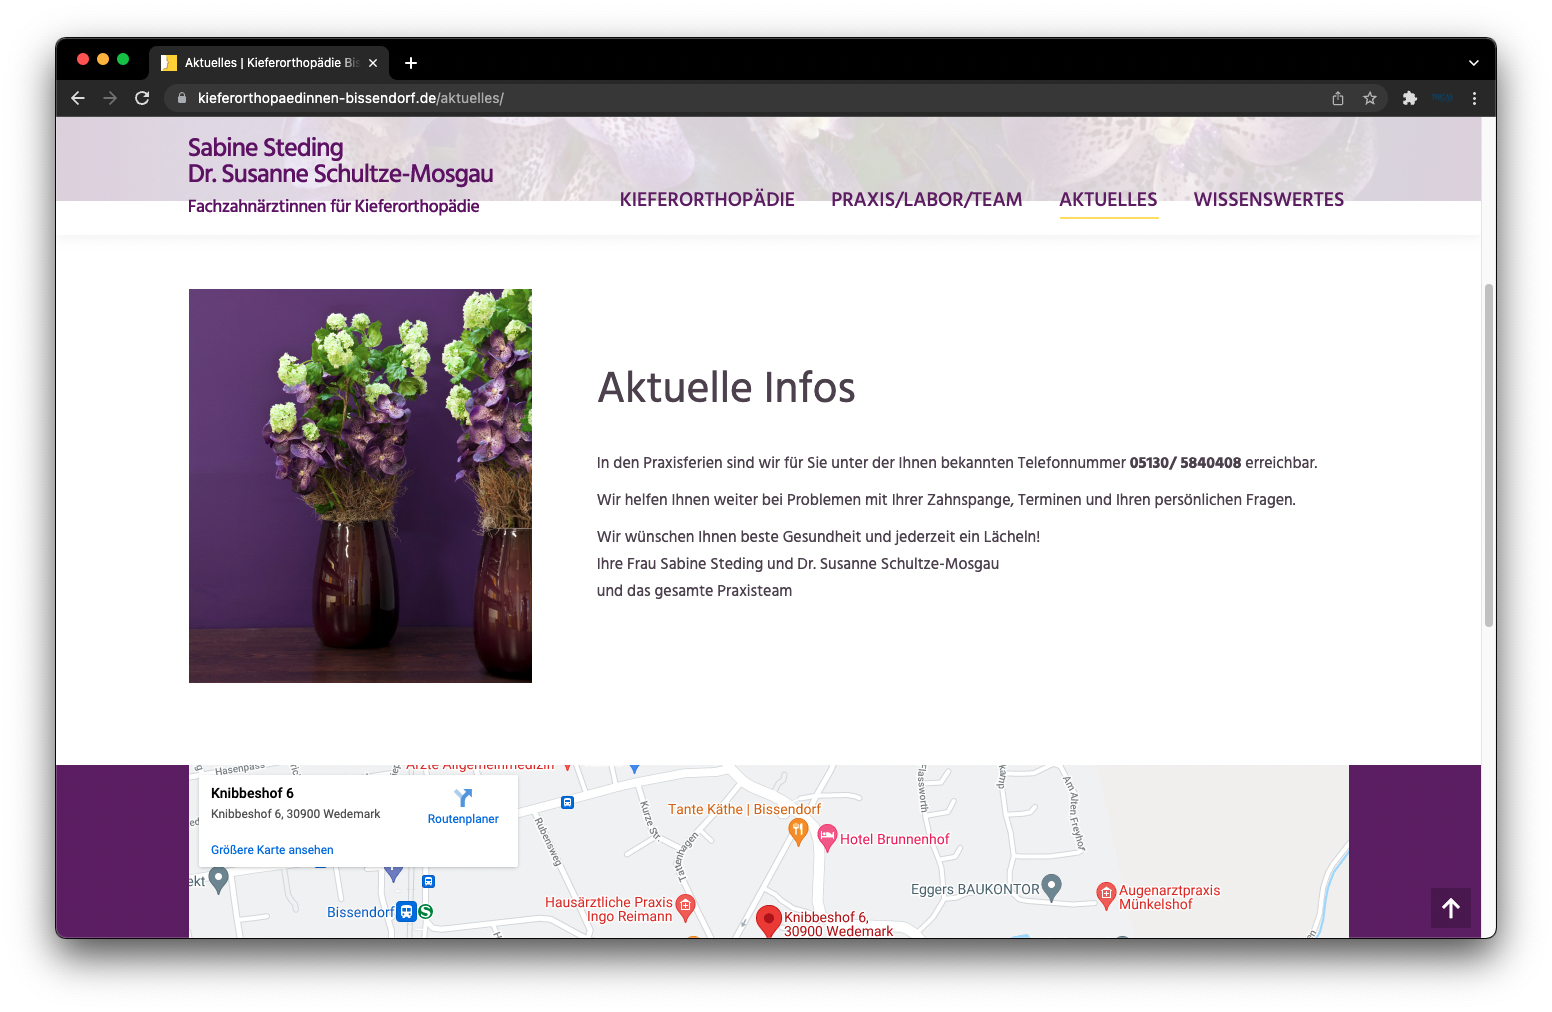Open the KIEFERORTHOPÄDIE menu

707,199
